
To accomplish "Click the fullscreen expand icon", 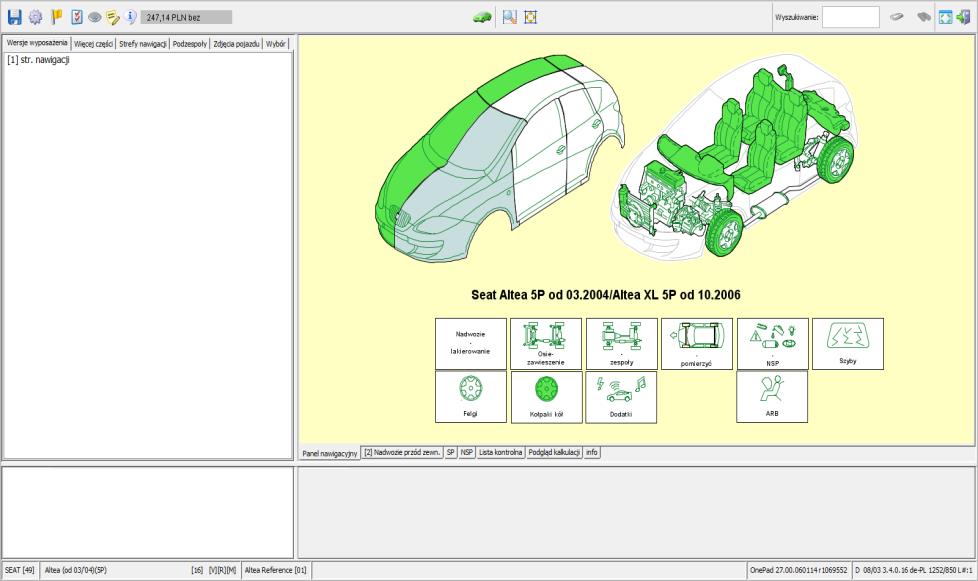I will [x=946, y=17].
